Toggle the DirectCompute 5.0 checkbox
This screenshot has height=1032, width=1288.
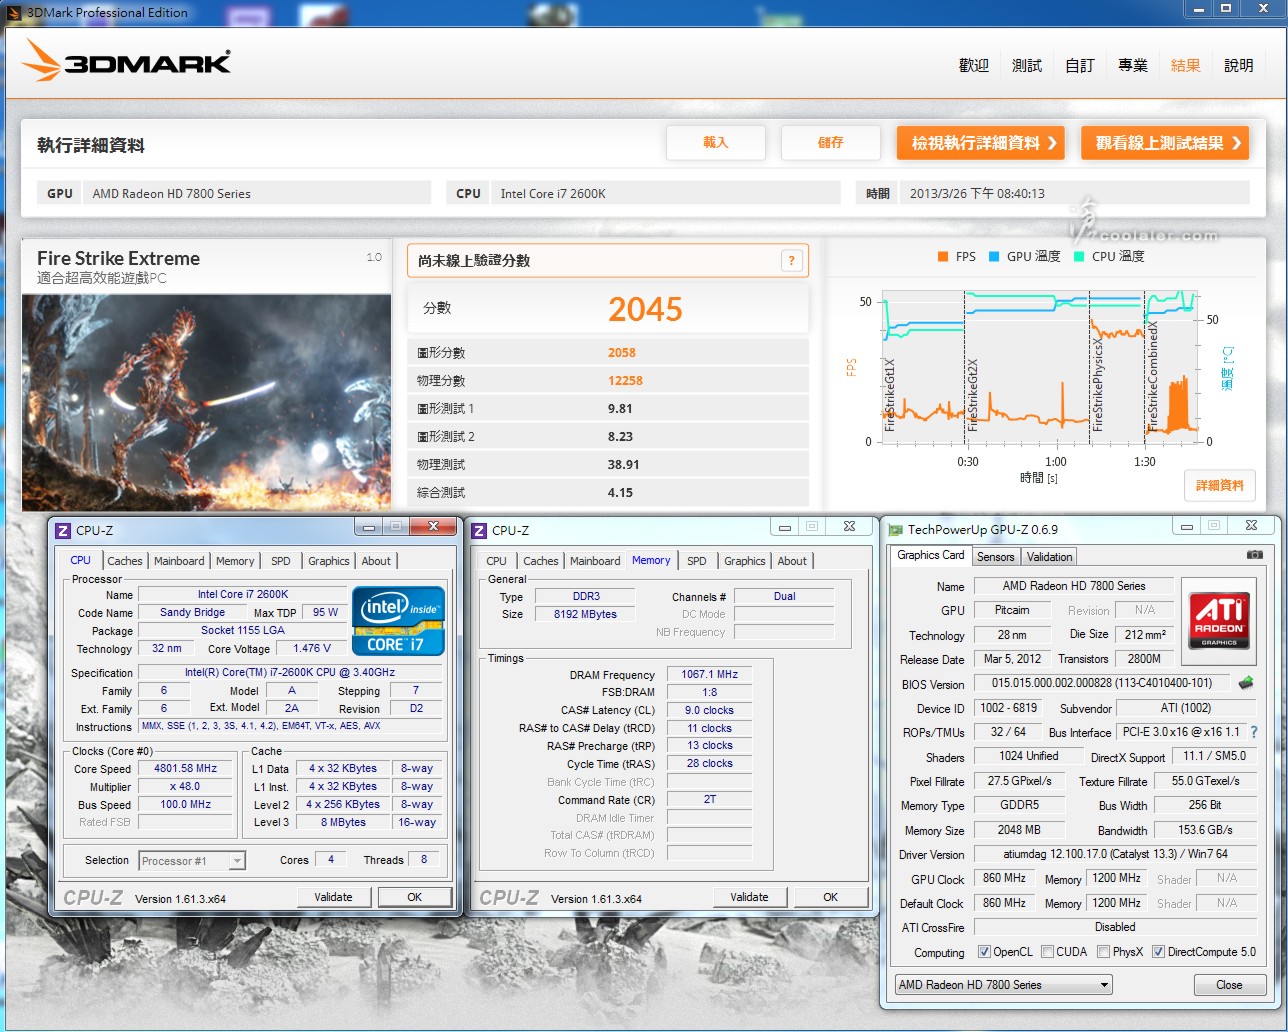1158,952
